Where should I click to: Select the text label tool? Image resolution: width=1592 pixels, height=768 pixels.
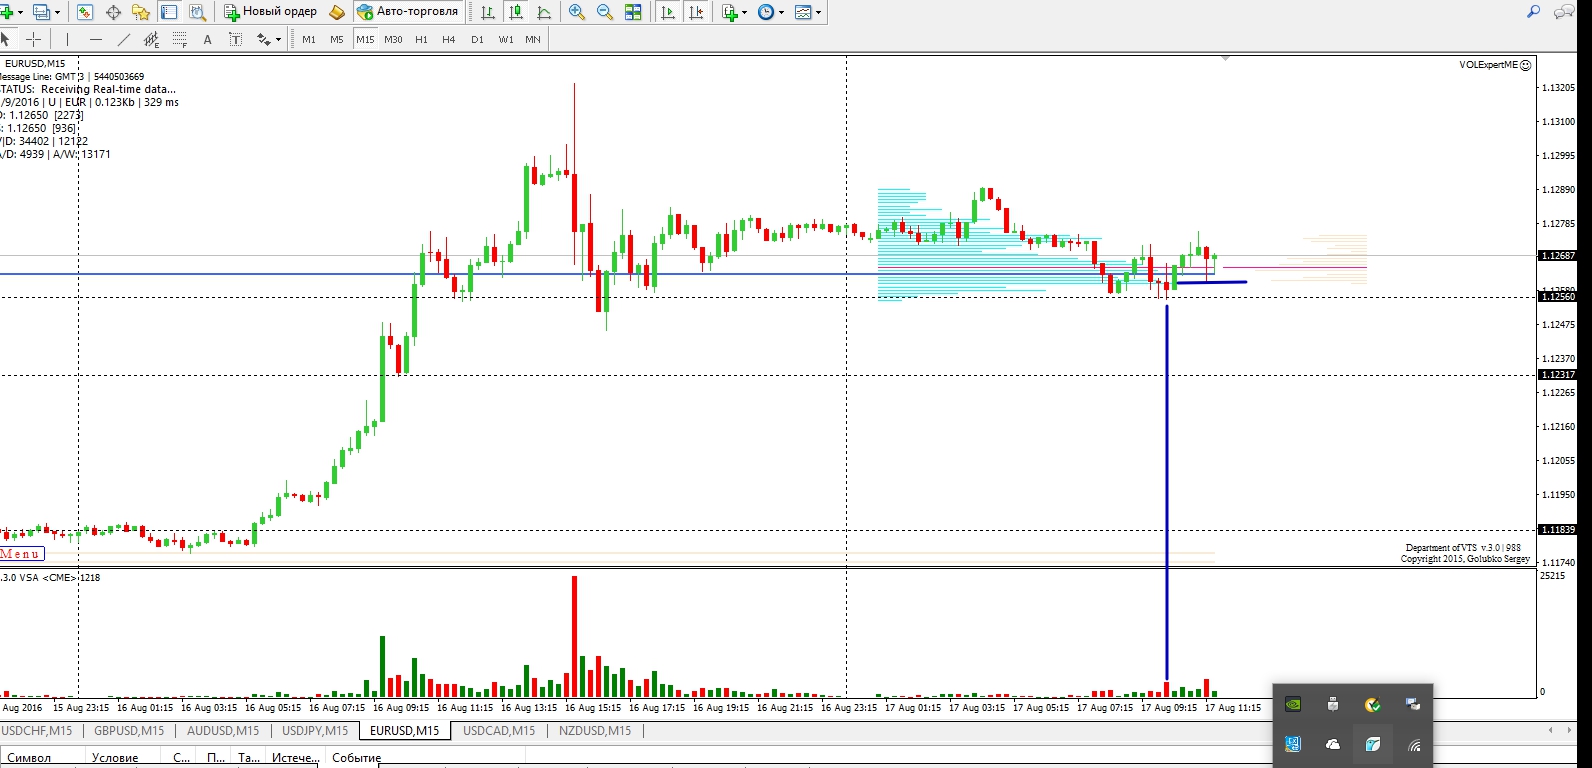click(x=235, y=39)
